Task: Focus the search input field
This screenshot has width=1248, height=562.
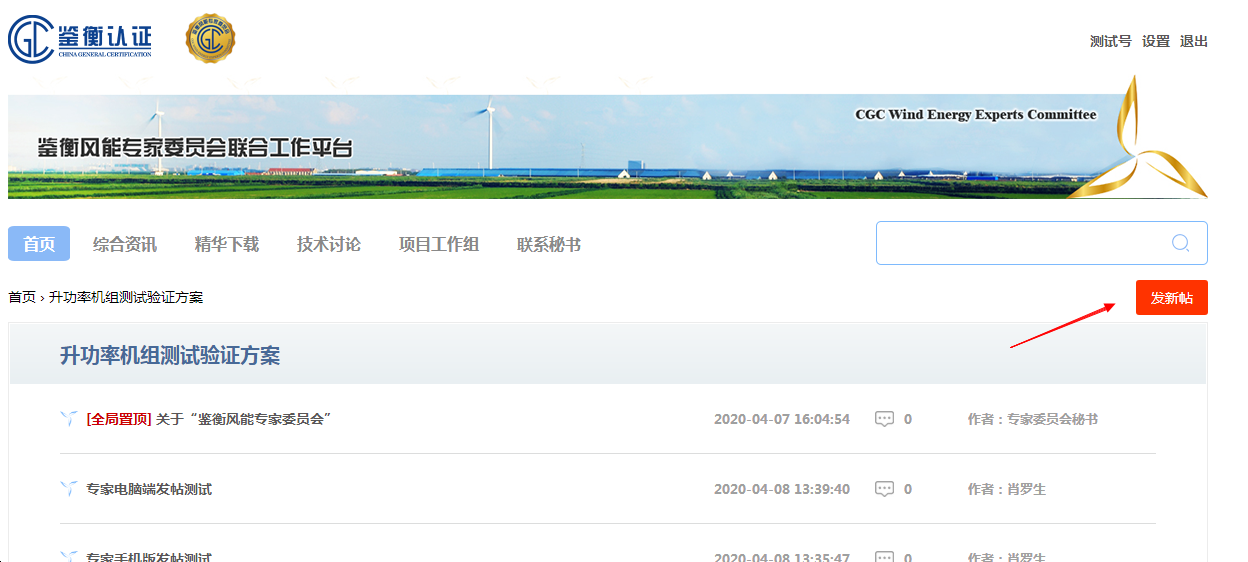Action: point(1020,243)
